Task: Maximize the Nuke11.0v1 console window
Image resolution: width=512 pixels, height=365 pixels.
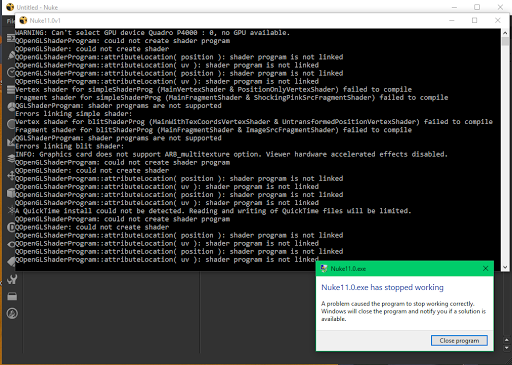Action: point(474,20)
